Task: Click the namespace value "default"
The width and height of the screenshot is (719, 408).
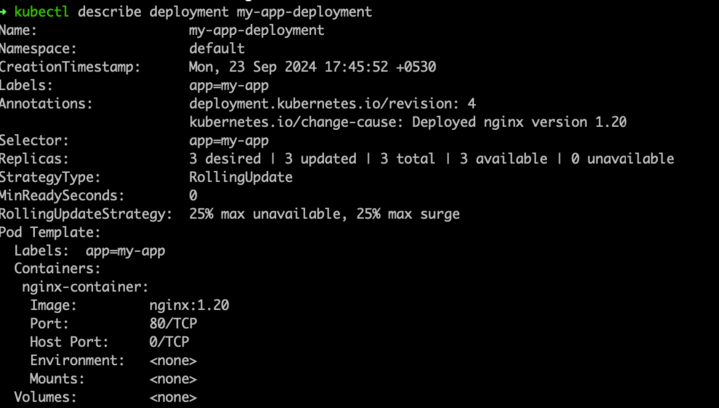Action: pos(216,48)
